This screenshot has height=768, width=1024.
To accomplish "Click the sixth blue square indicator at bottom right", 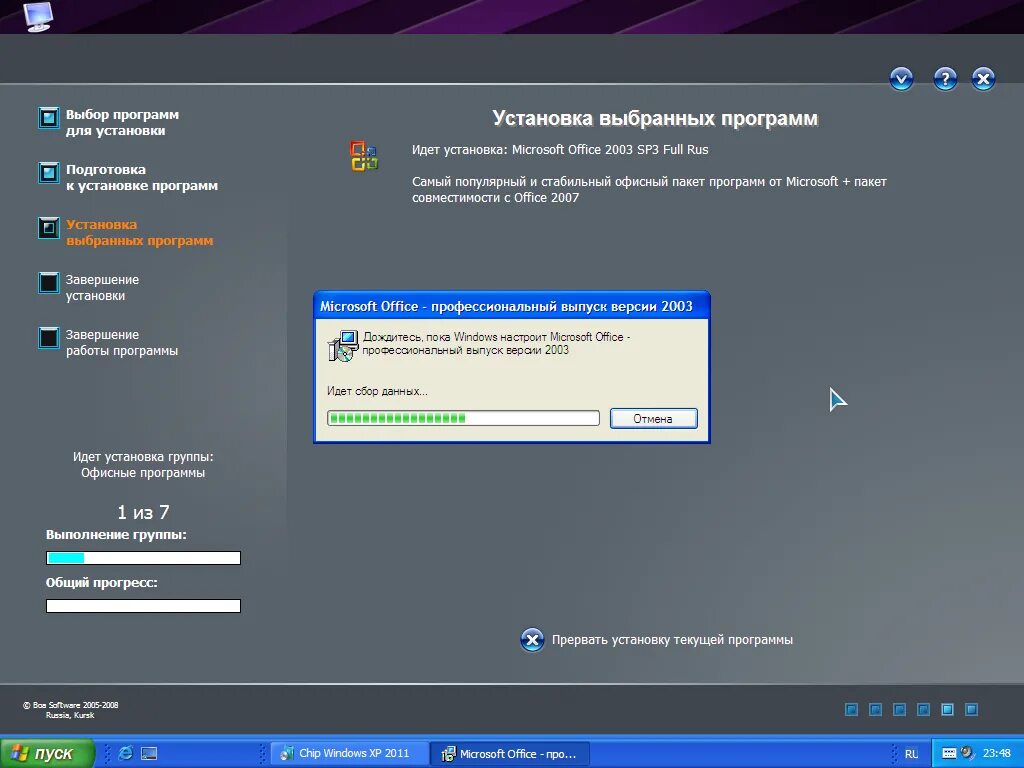I will [971, 709].
